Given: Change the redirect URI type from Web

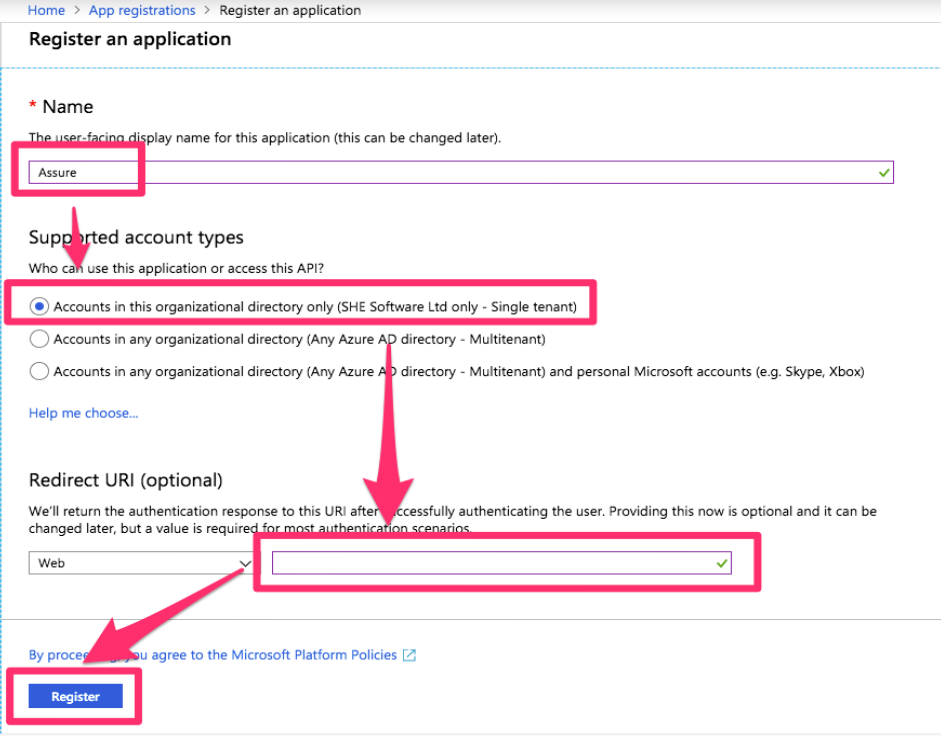Looking at the screenshot, I should tap(140, 563).
